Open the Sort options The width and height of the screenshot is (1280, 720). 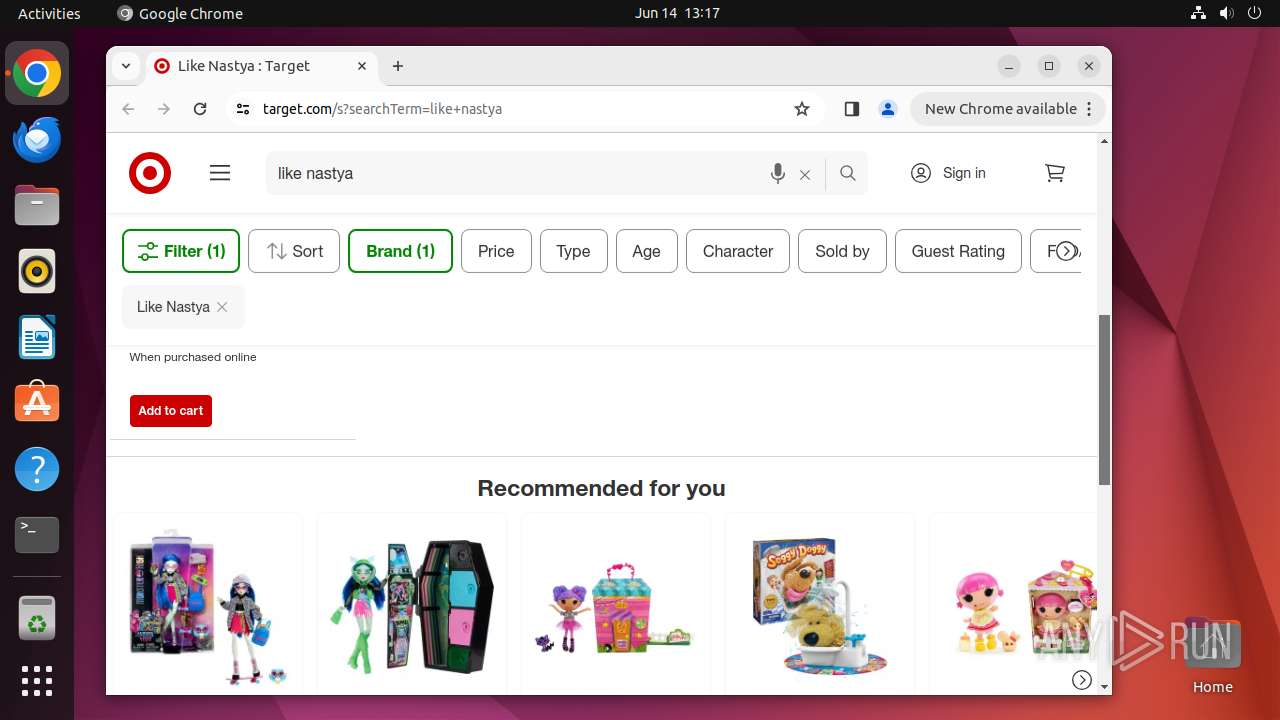[x=294, y=251]
